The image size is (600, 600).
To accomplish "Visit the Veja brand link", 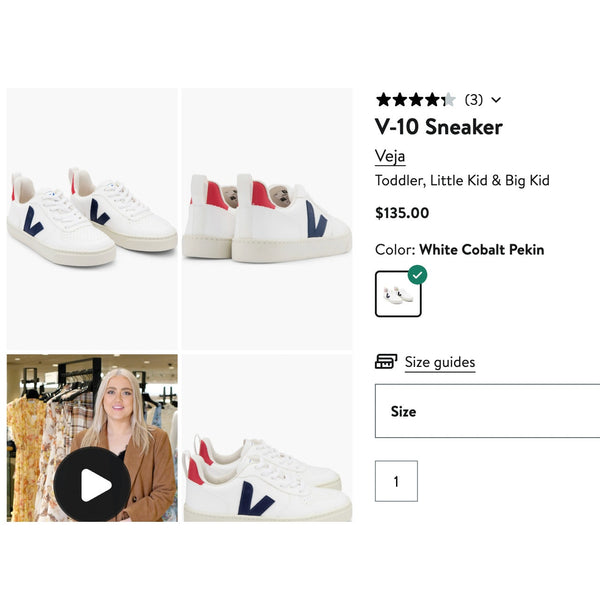I will 390,156.
